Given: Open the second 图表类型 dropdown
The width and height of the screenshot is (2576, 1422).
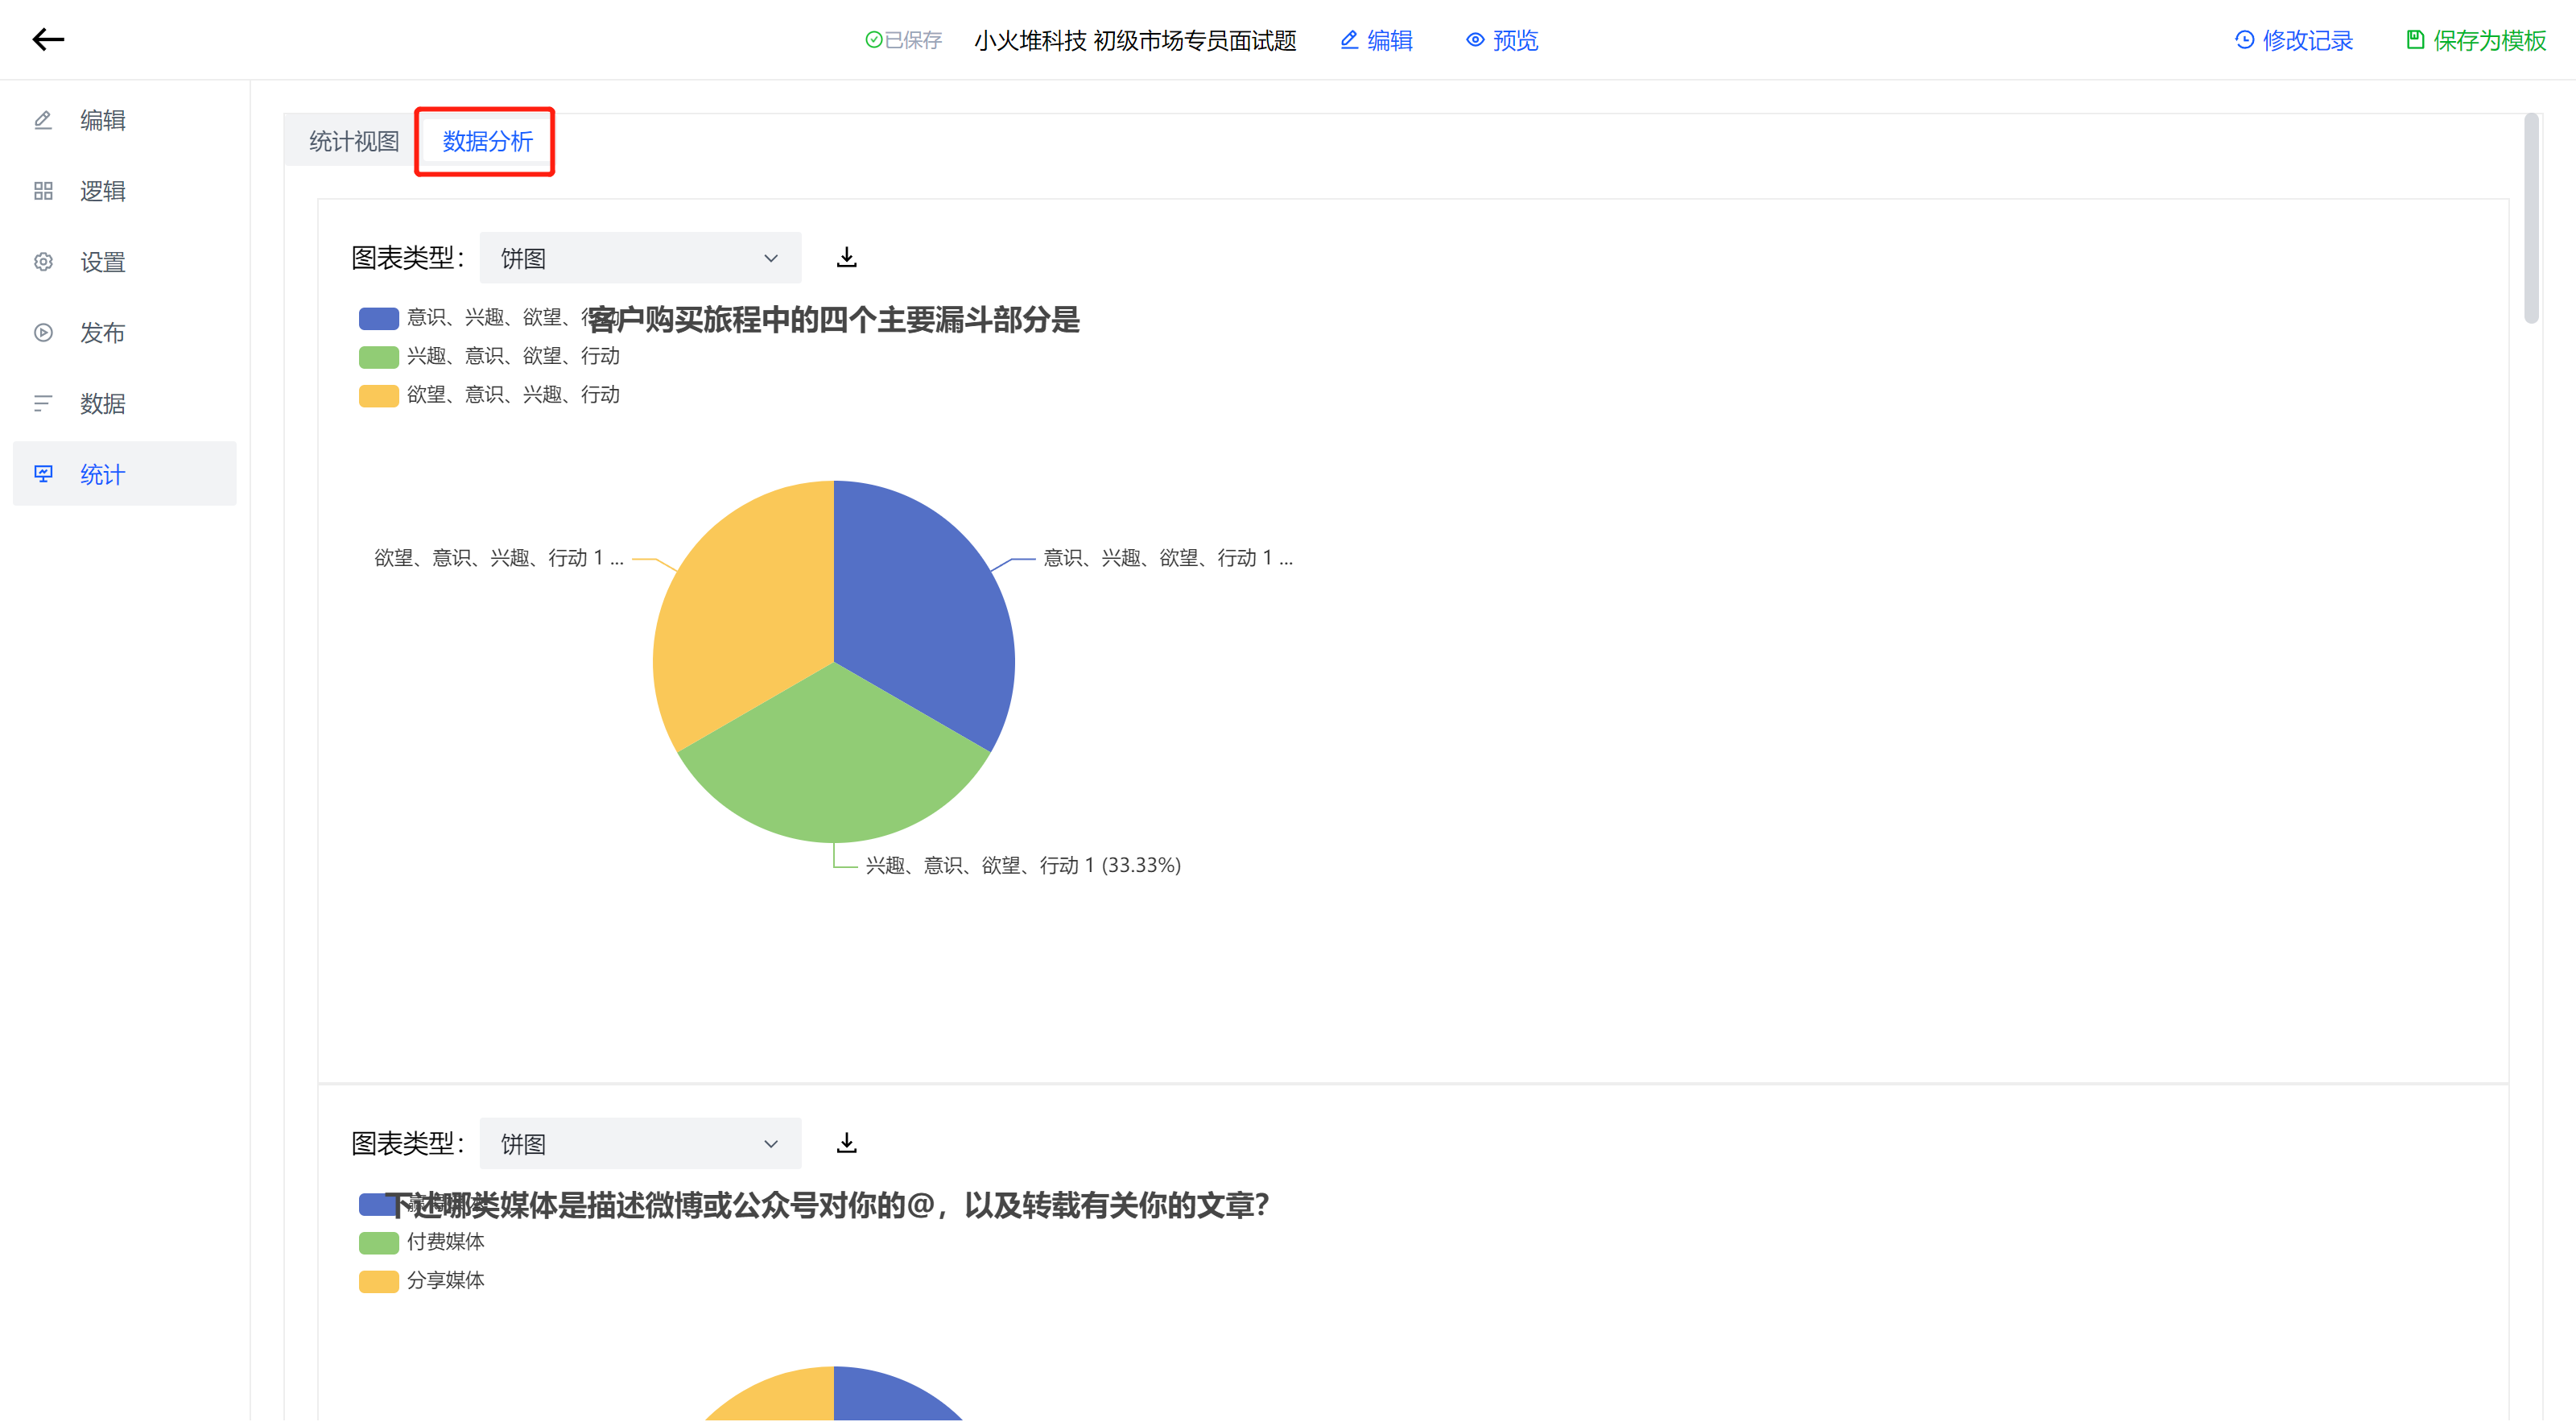Looking at the screenshot, I should pyautogui.click(x=640, y=1143).
